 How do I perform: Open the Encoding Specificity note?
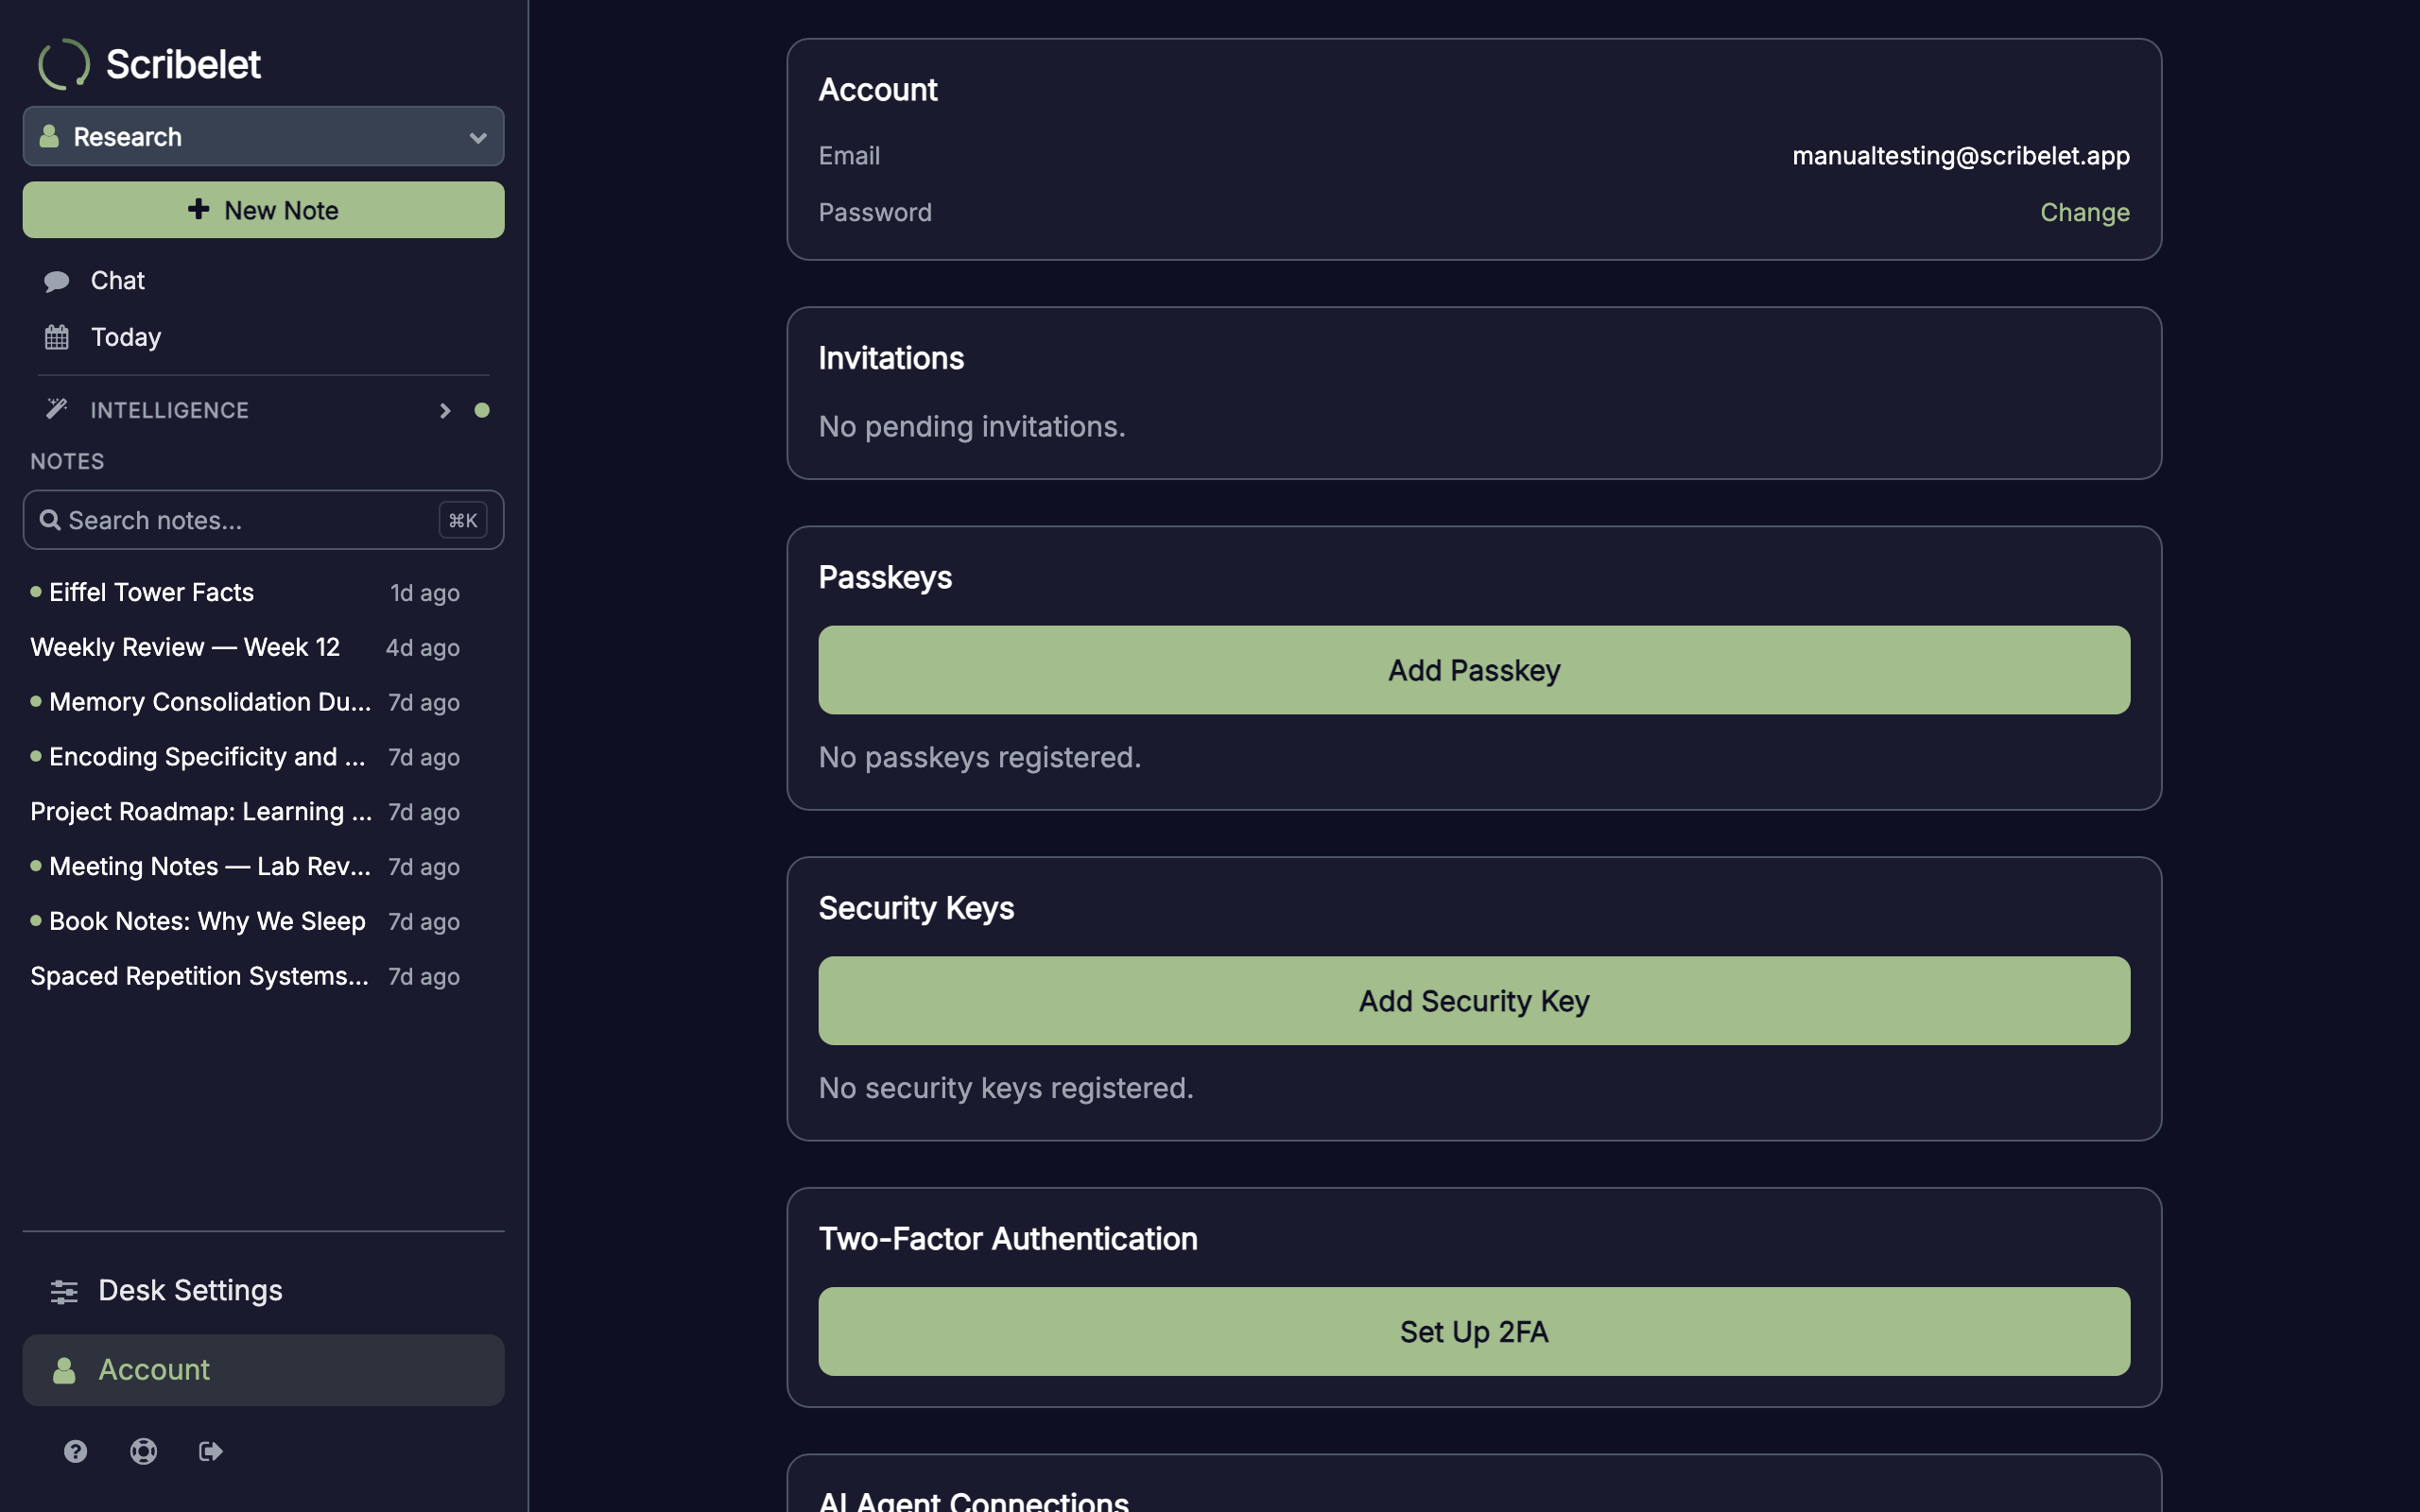coord(245,757)
